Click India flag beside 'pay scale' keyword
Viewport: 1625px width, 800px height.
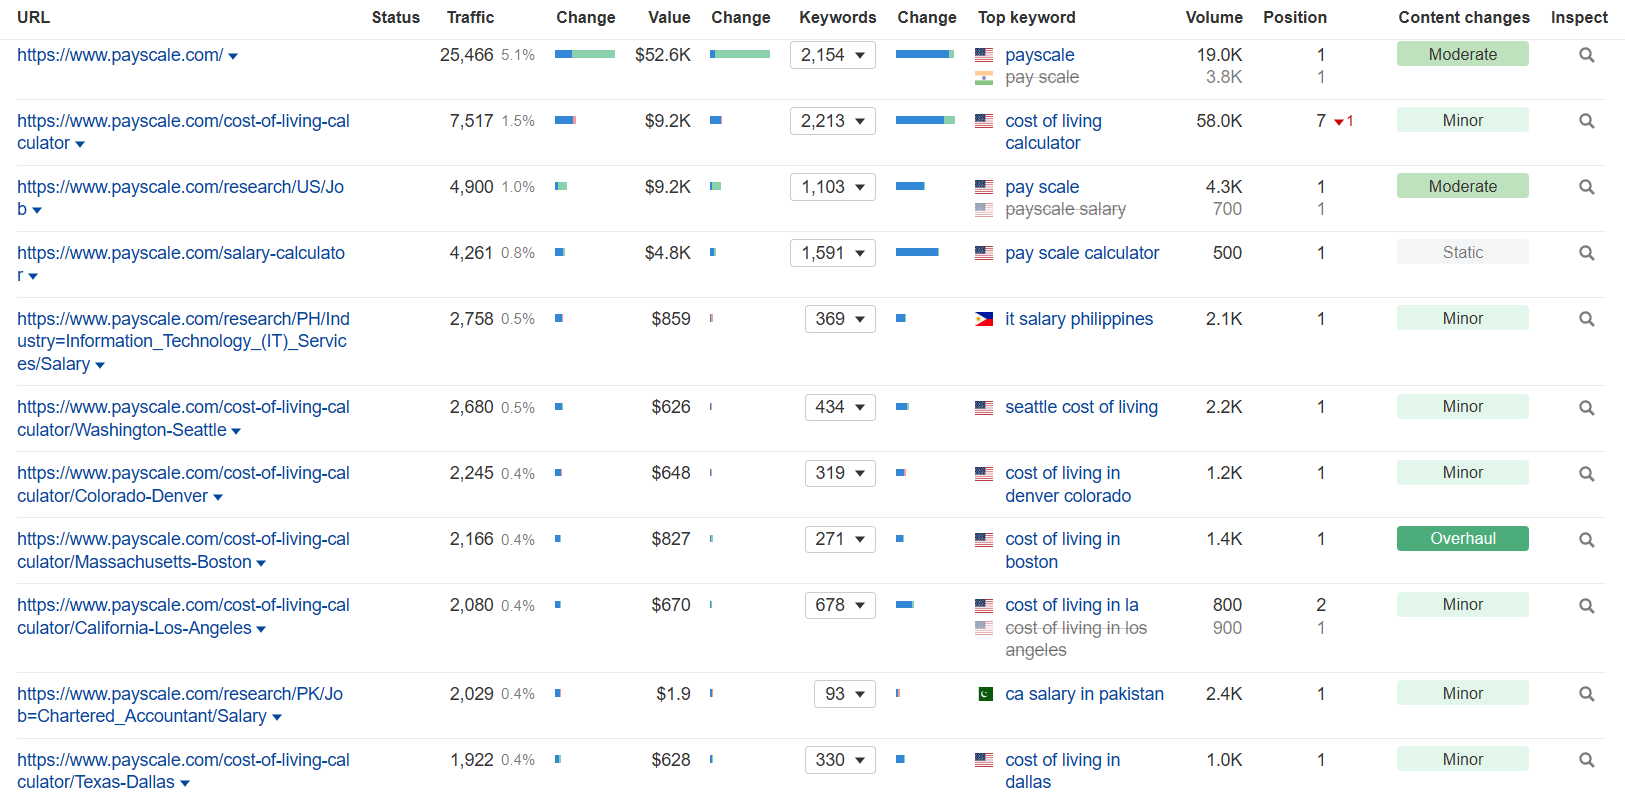point(984,78)
